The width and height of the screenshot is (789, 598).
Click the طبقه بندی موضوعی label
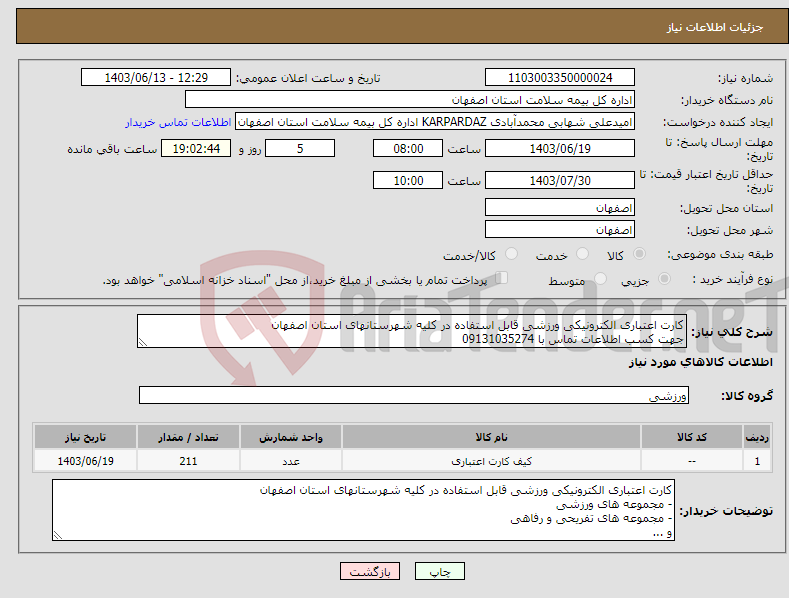pyautogui.click(x=720, y=255)
